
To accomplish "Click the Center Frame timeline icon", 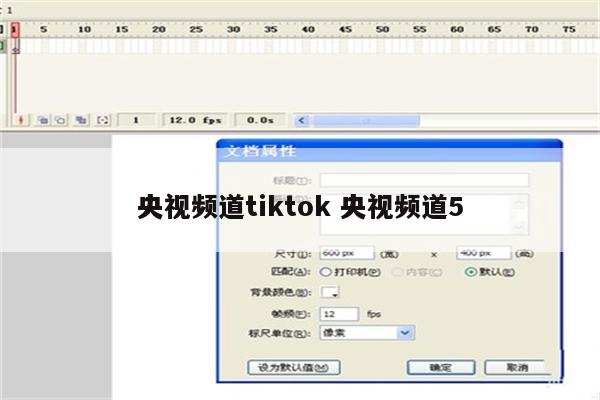I will [x=21, y=120].
